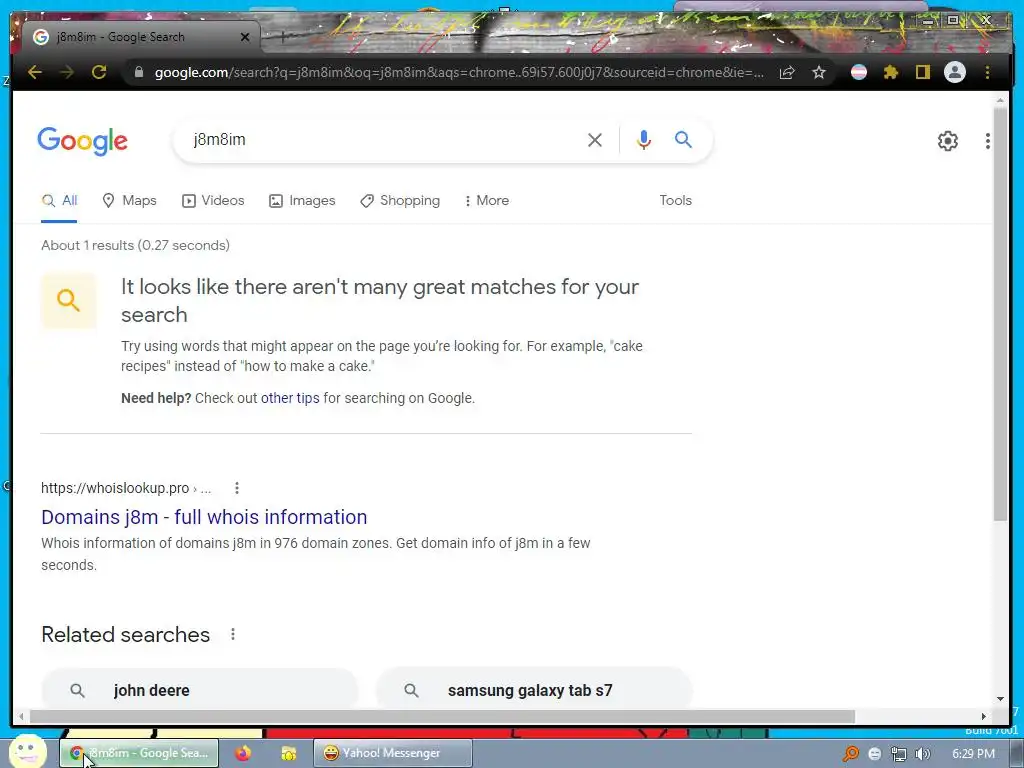
Task: Click the scroll-right arrow at bottom
Action: (x=984, y=716)
